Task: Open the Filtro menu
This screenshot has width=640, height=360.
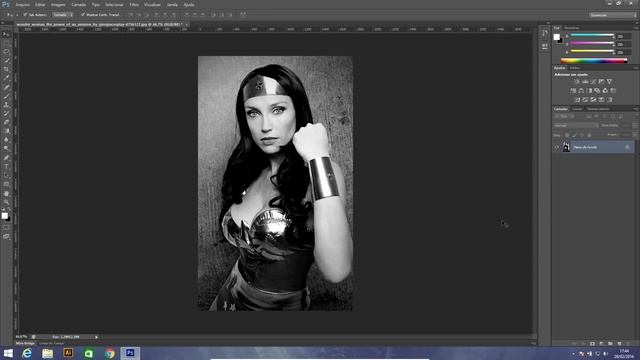Action: click(x=134, y=5)
